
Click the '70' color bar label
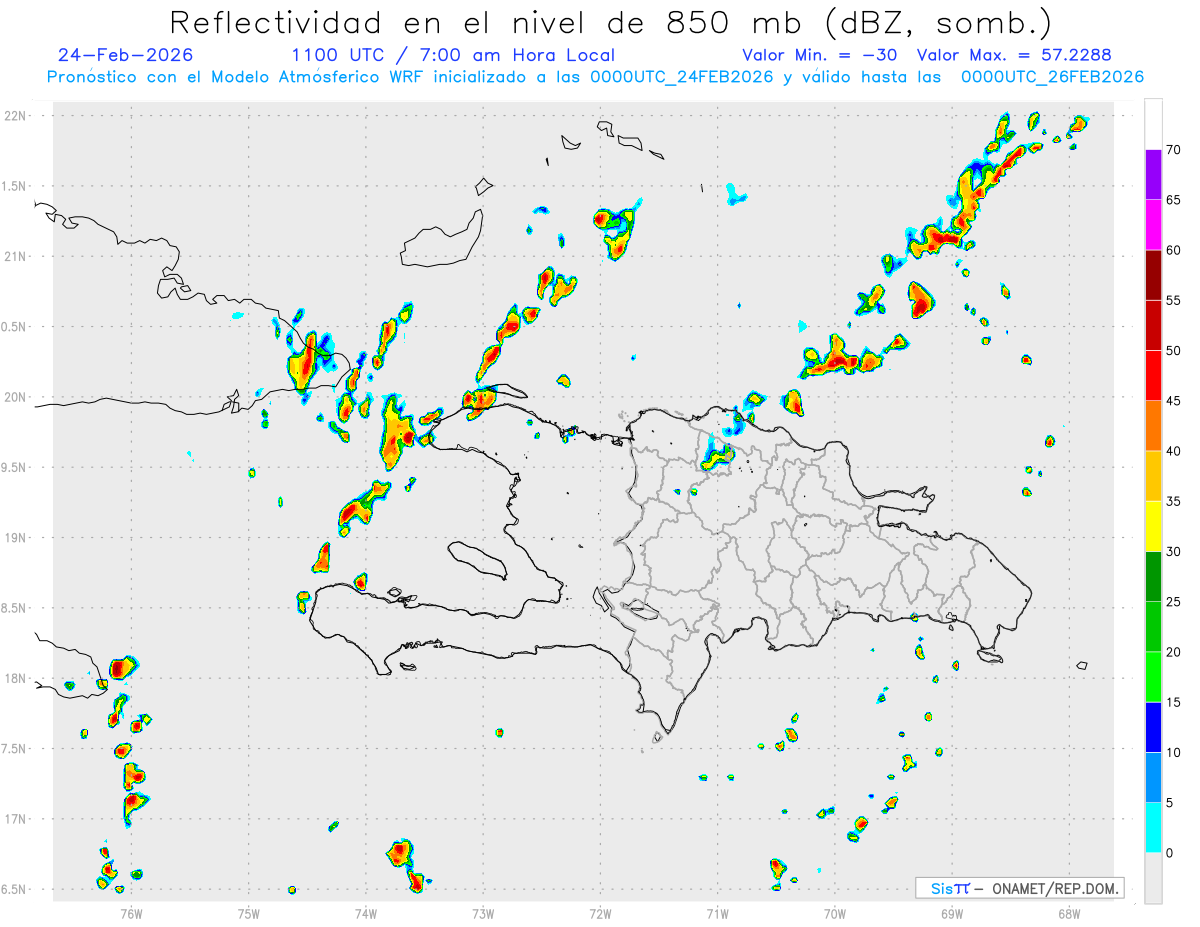pyautogui.click(x=1173, y=150)
